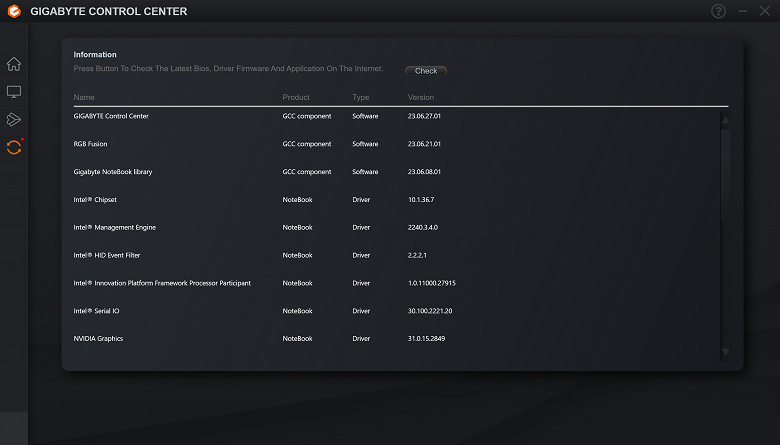Open the Home page in sidebar
Screen dimensions: 780x445
[x=14, y=64]
